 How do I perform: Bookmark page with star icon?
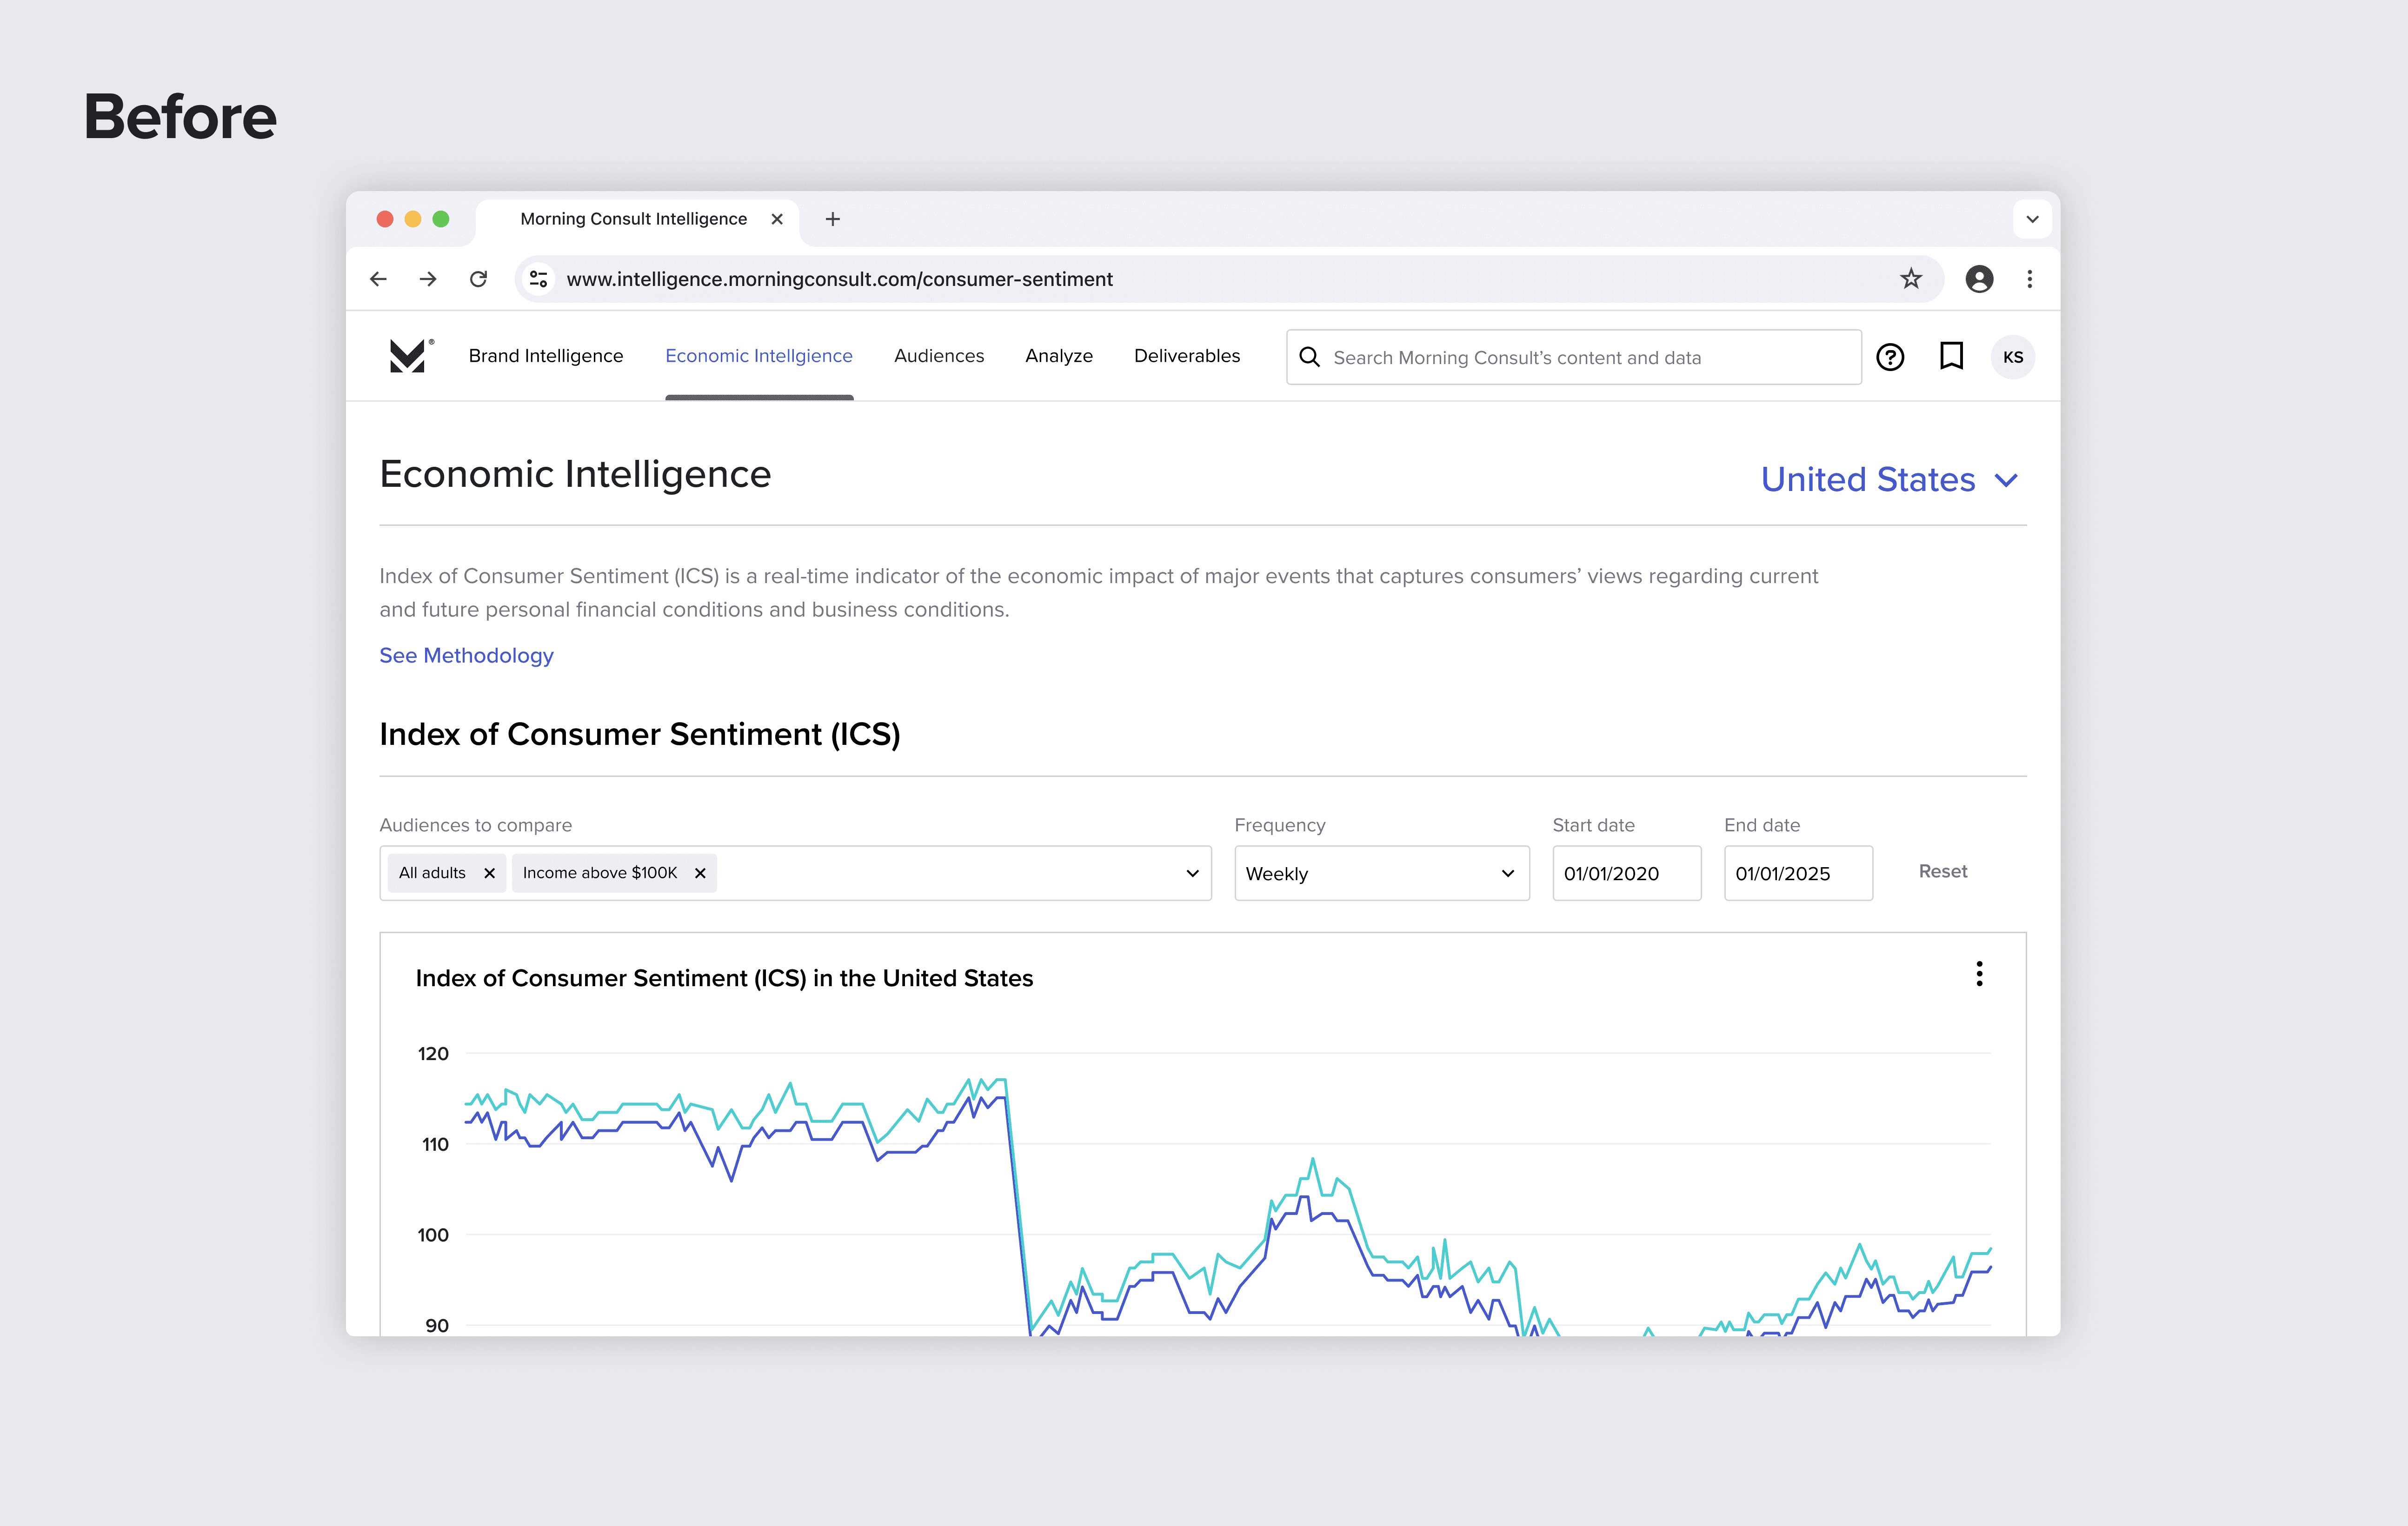(x=1910, y=279)
